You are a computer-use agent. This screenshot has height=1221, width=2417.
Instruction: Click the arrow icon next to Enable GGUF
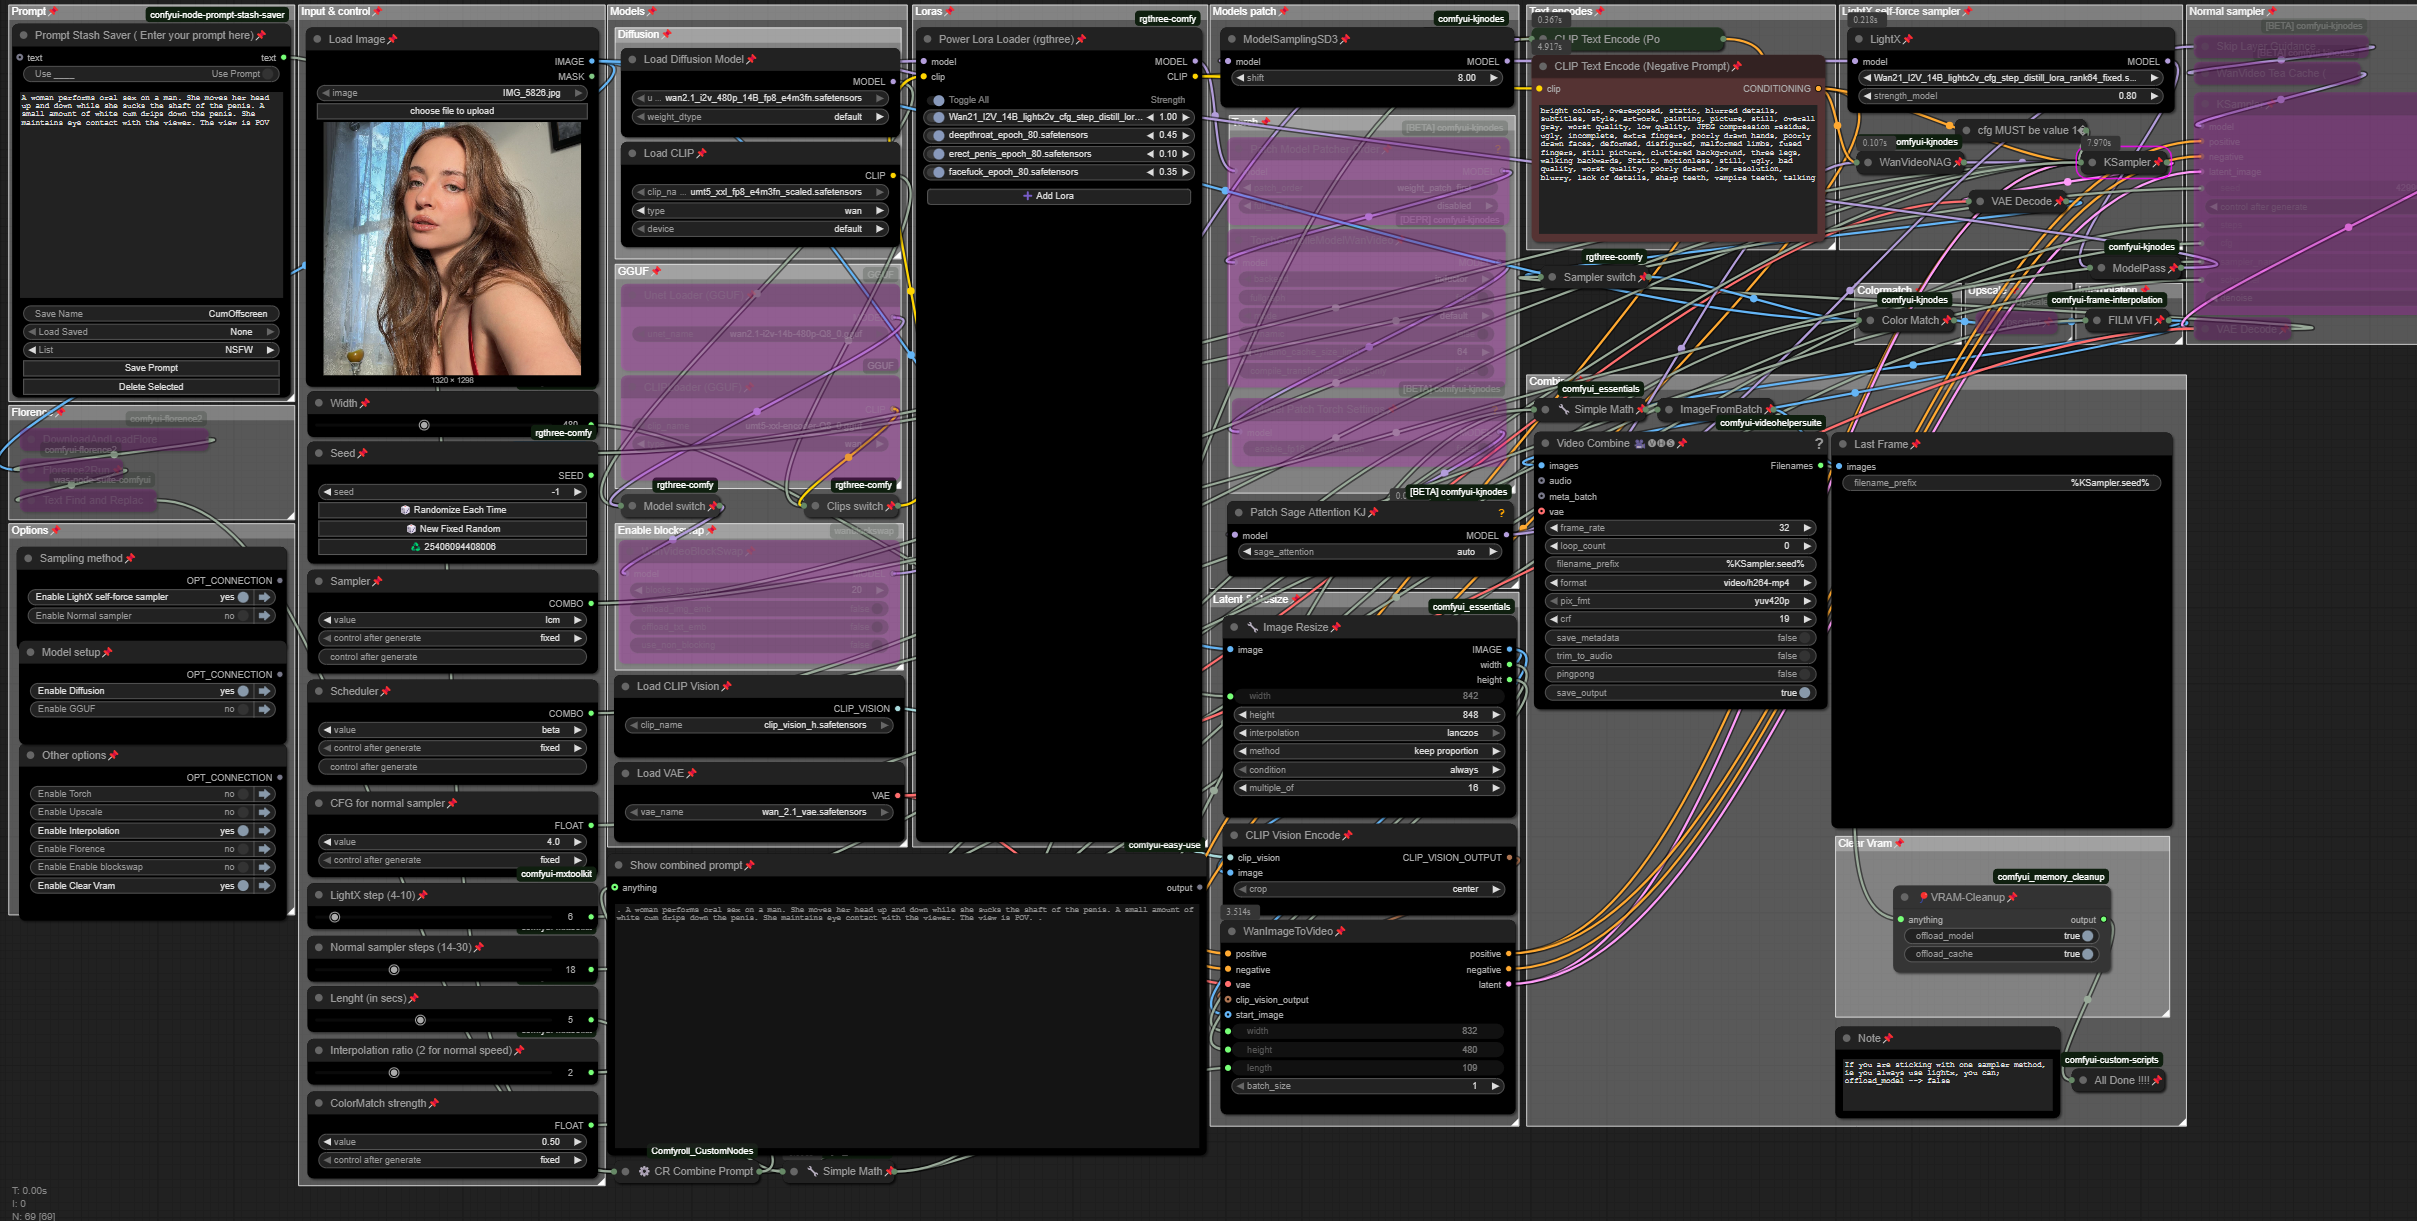[264, 709]
